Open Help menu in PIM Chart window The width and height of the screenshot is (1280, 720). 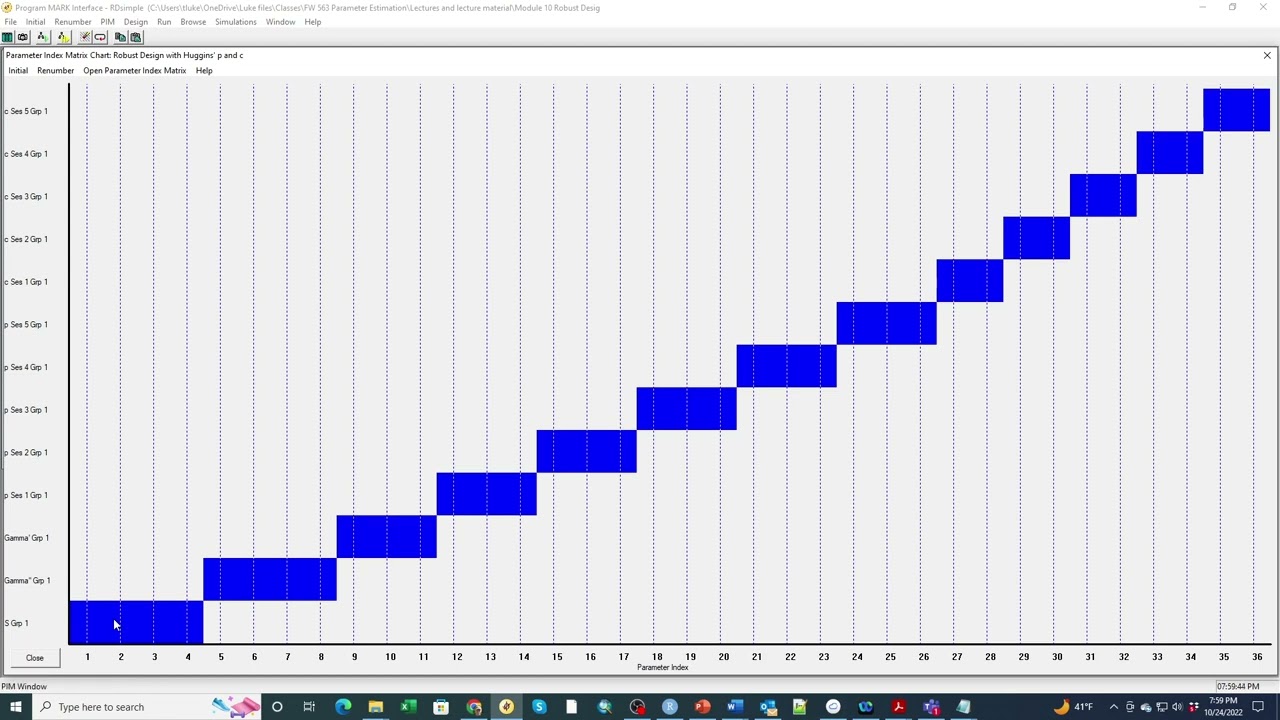click(x=204, y=71)
